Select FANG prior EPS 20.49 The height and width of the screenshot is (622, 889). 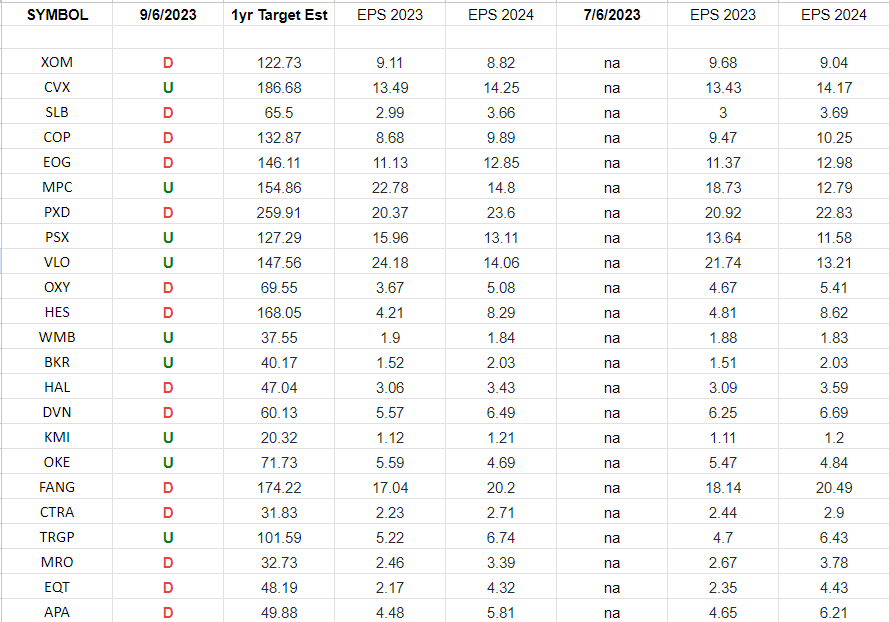pos(833,487)
